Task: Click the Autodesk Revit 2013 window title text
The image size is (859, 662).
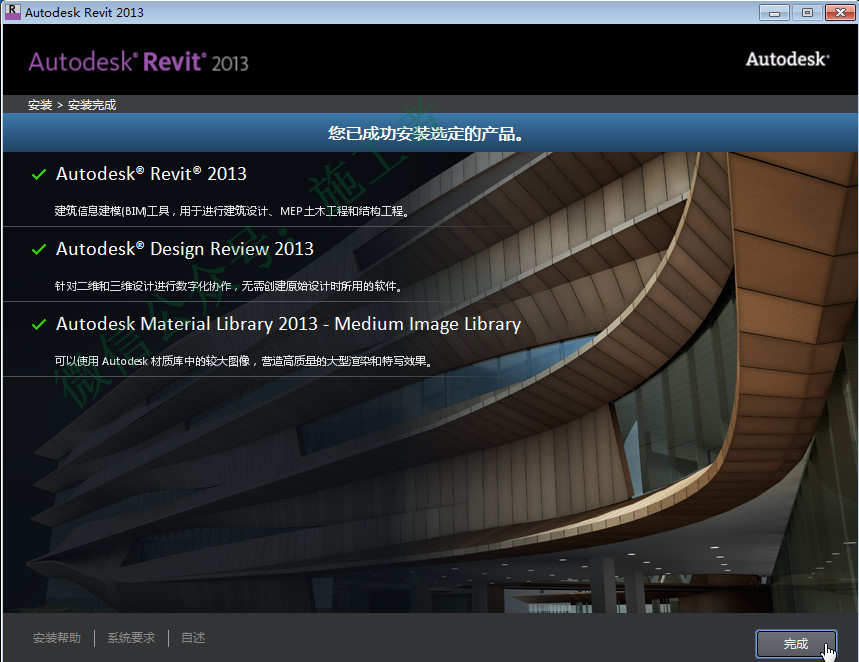Action: point(84,12)
